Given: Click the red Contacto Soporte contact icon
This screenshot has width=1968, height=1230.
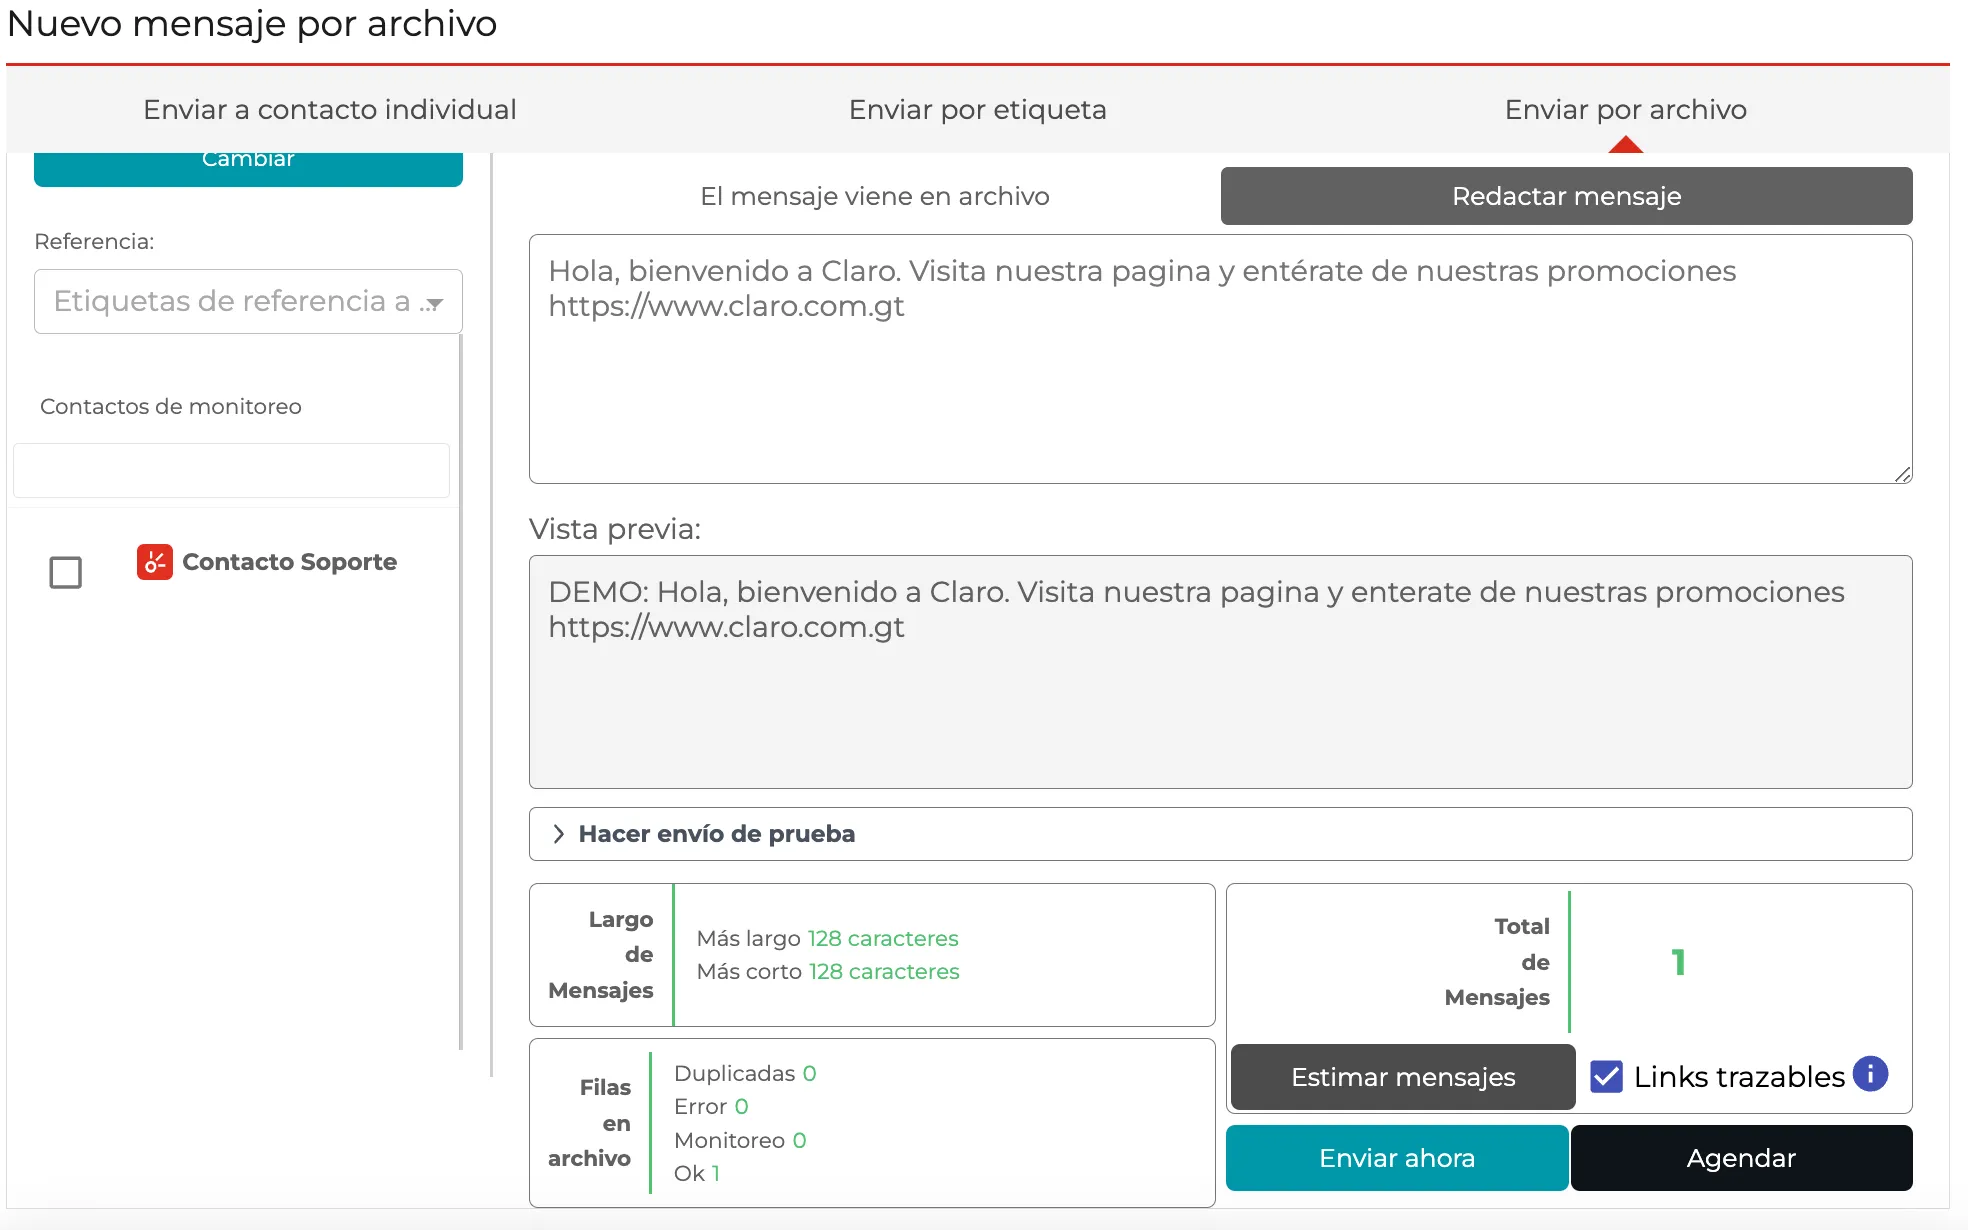Looking at the screenshot, I should click(x=155, y=562).
